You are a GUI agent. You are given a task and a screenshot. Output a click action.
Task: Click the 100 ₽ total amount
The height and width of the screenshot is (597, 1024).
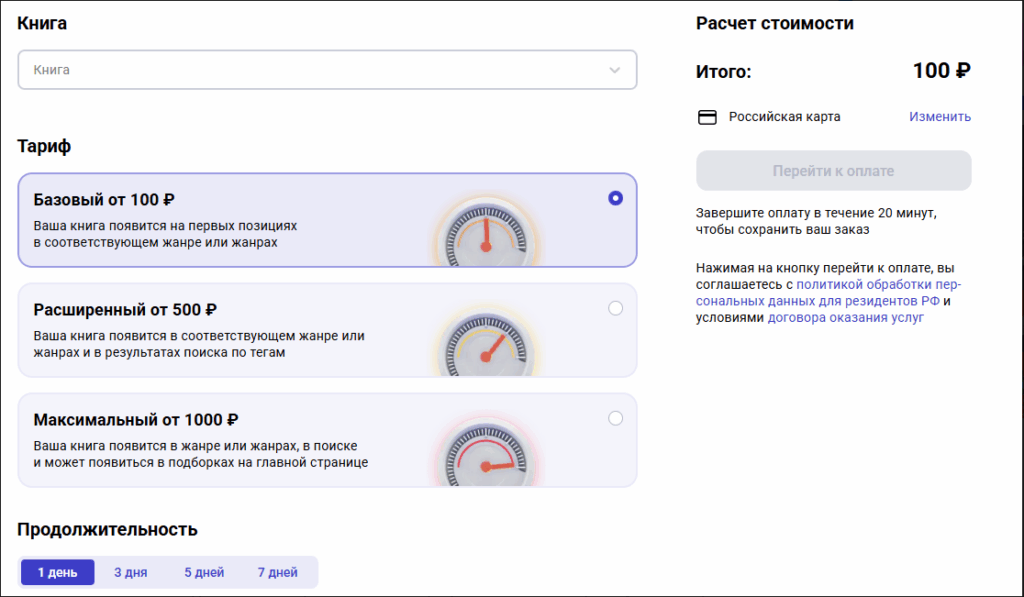(941, 71)
